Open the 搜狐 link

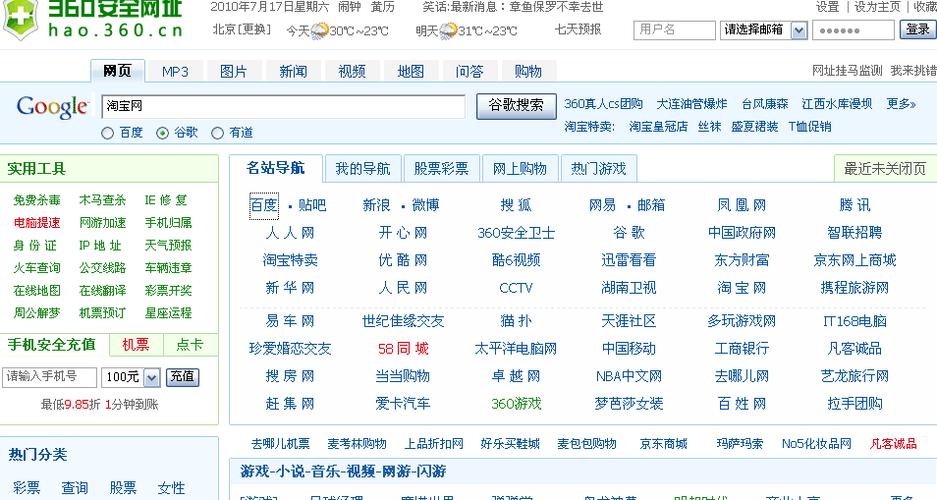[x=516, y=205]
